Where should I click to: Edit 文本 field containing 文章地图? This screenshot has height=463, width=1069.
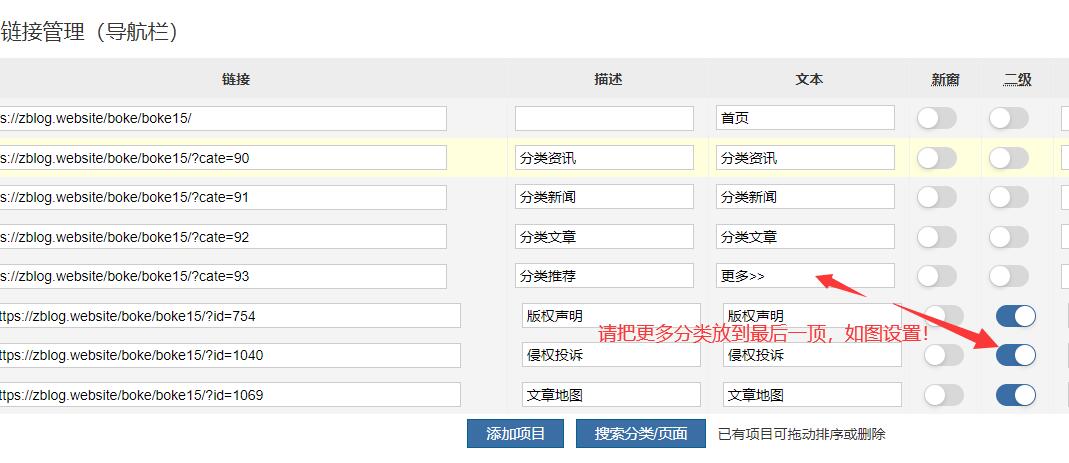(812, 395)
